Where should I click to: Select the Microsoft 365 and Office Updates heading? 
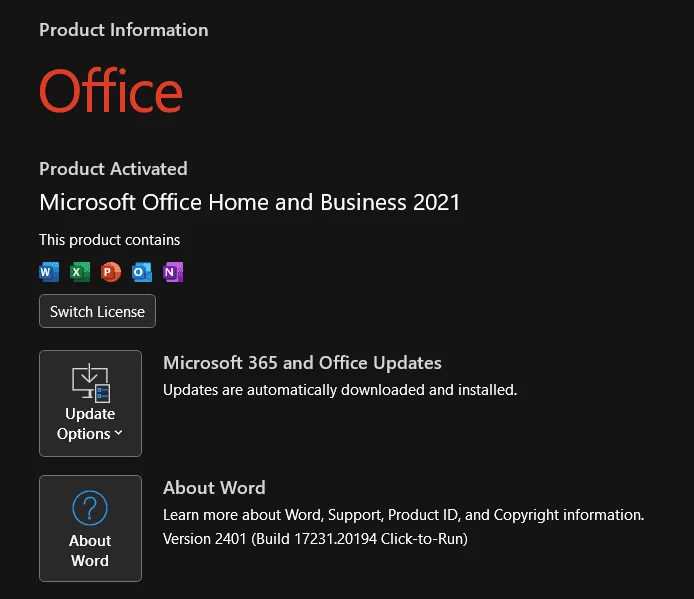(302, 363)
